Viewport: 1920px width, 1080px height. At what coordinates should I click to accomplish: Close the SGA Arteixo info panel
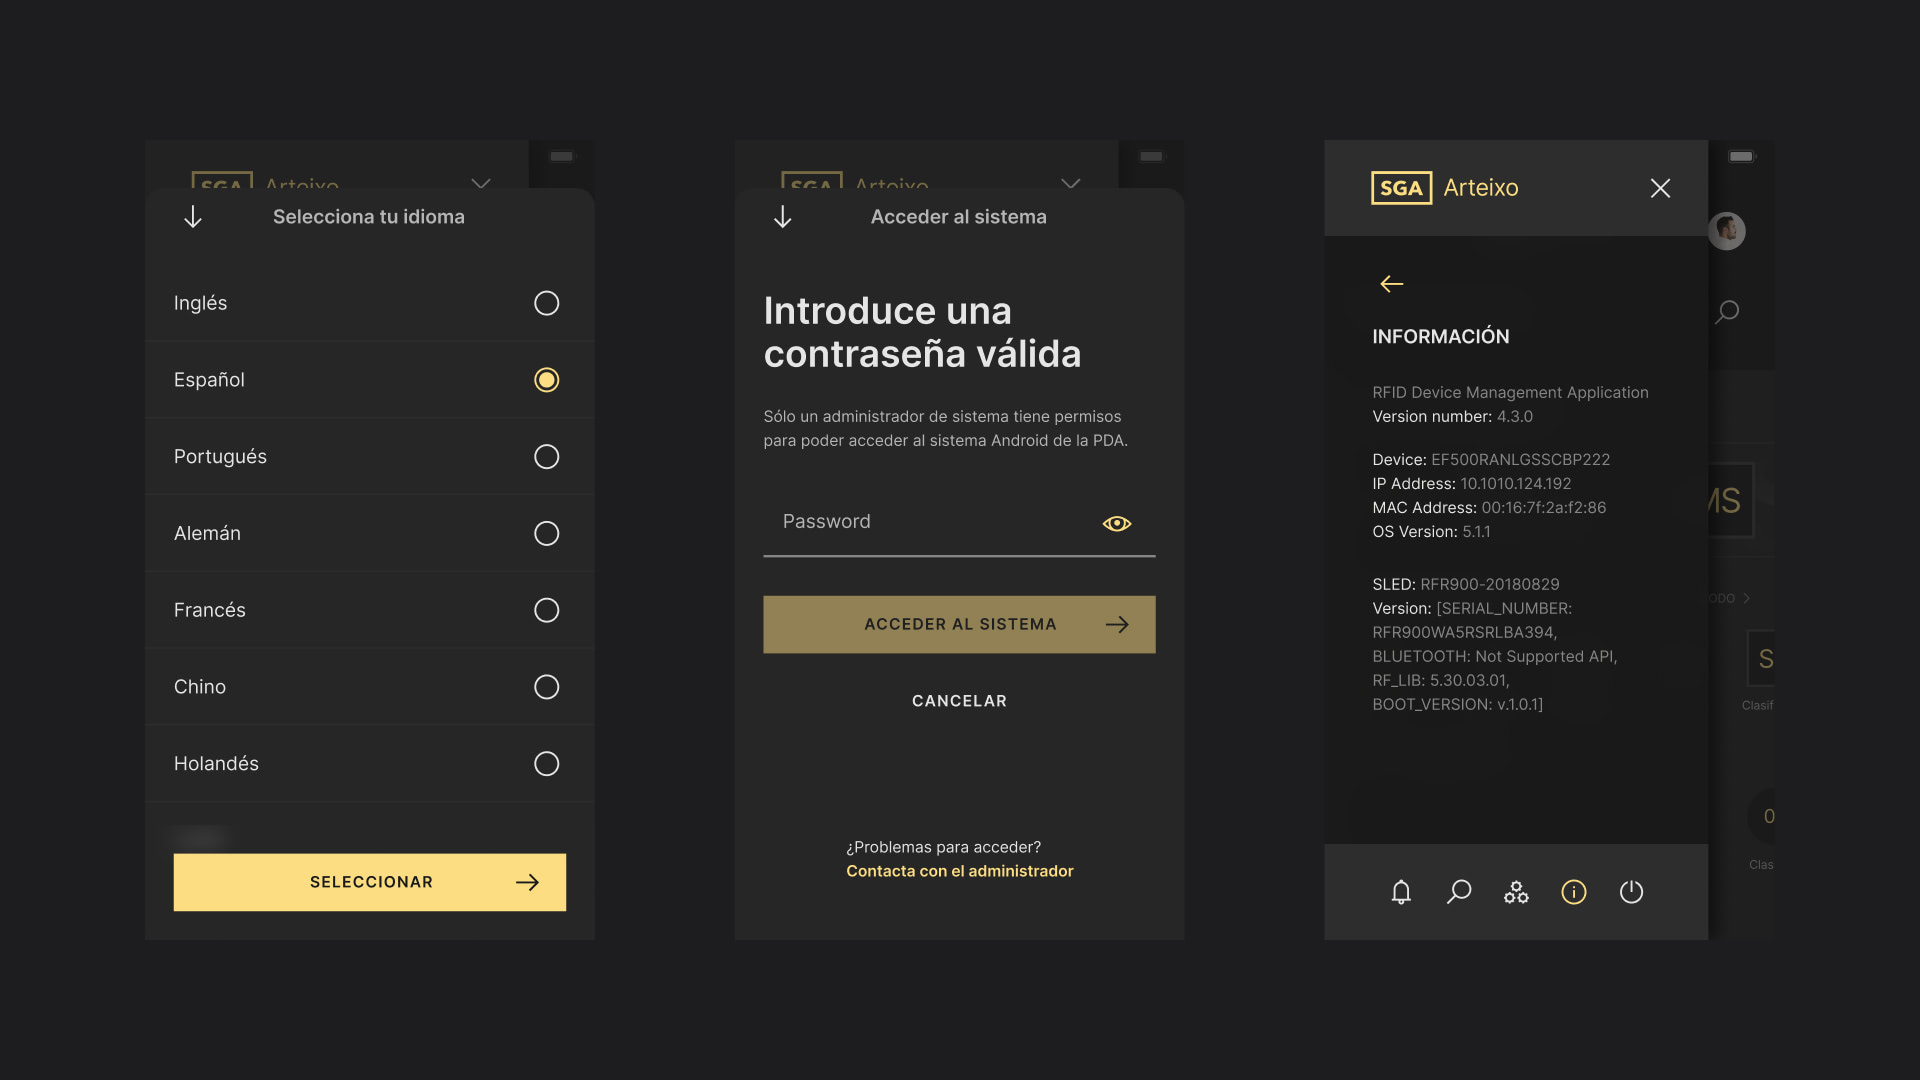tap(1660, 187)
